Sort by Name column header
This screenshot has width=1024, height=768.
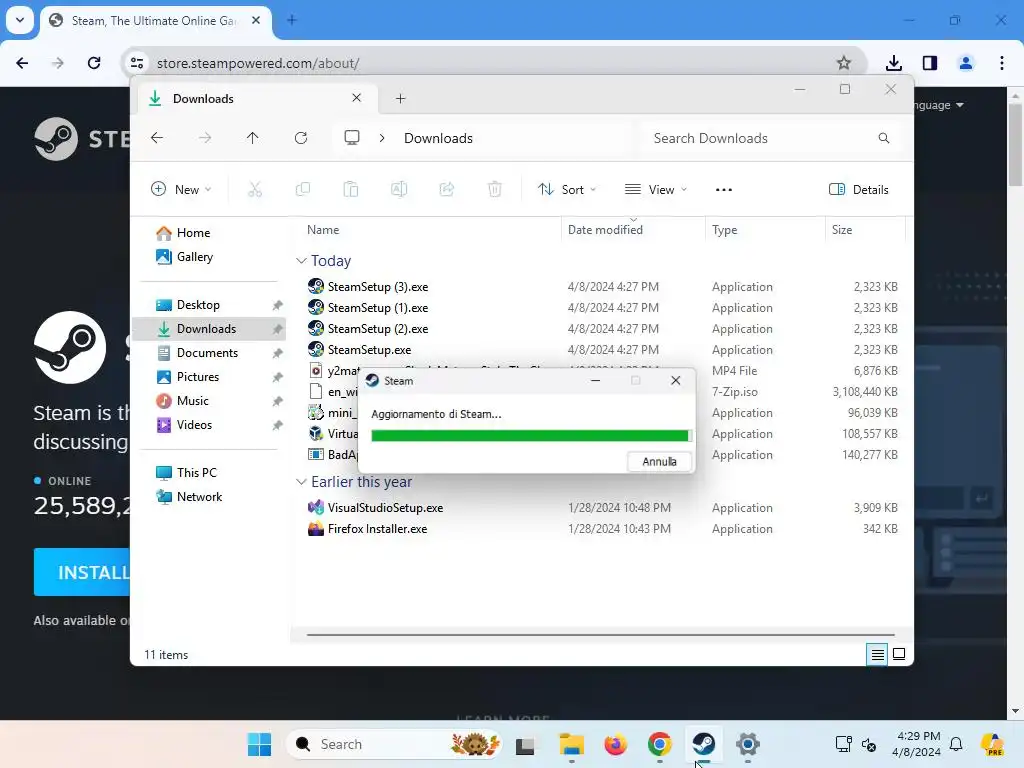pos(323,230)
